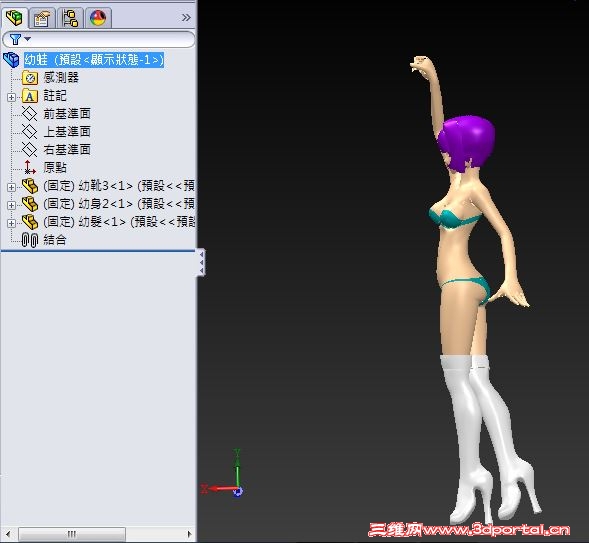Switch to the ConfigurationManager tab
This screenshot has height=543, width=589.
pos(70,18)
